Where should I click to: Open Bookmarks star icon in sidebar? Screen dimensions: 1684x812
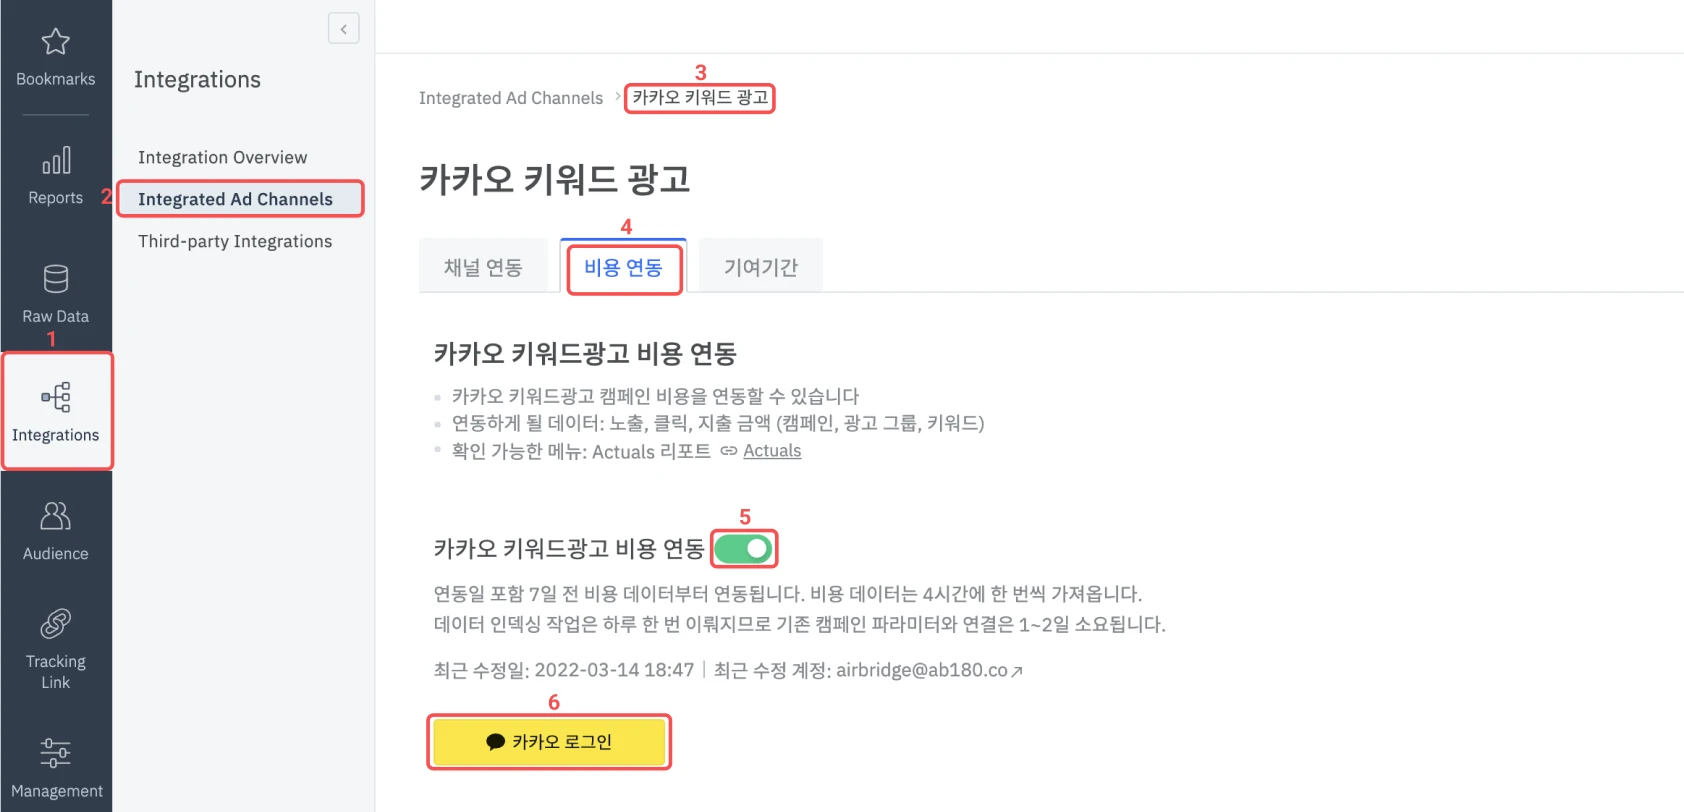[x=56, y=42]
